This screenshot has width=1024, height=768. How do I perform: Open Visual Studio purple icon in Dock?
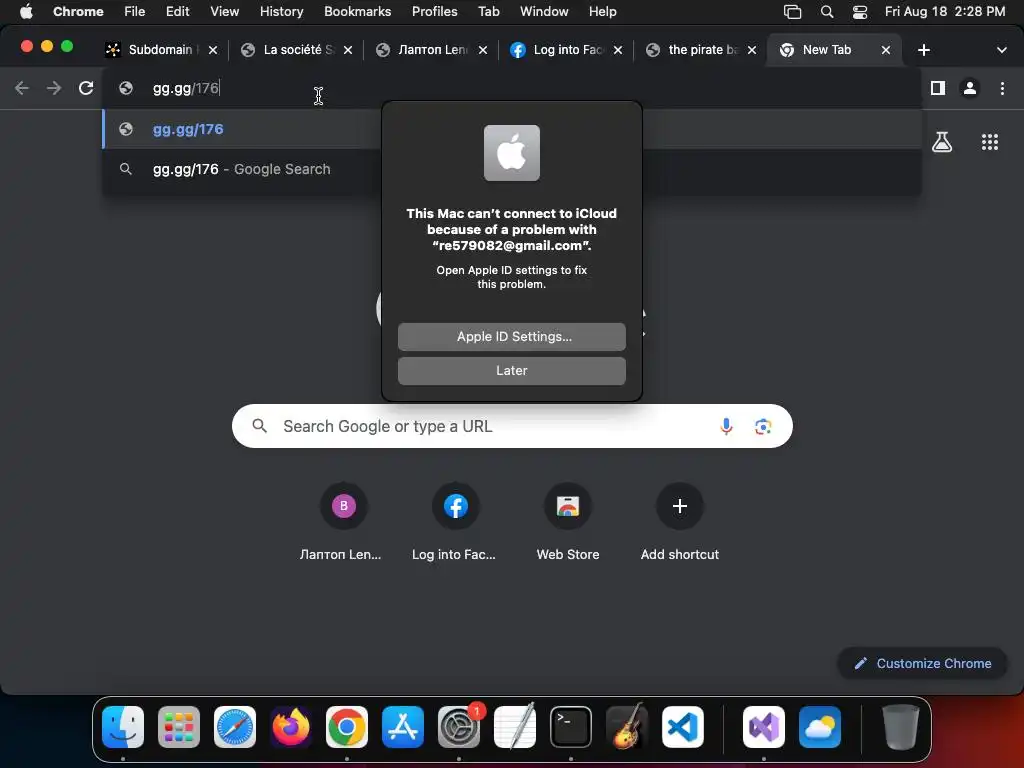(x=763, y=727)
